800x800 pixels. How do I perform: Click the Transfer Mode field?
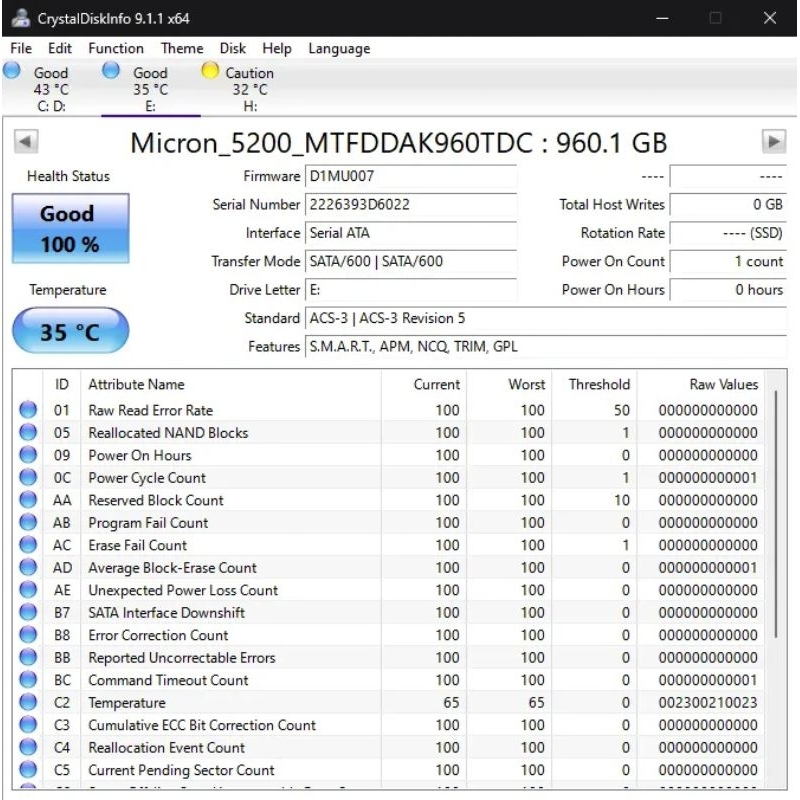(411, 262)
